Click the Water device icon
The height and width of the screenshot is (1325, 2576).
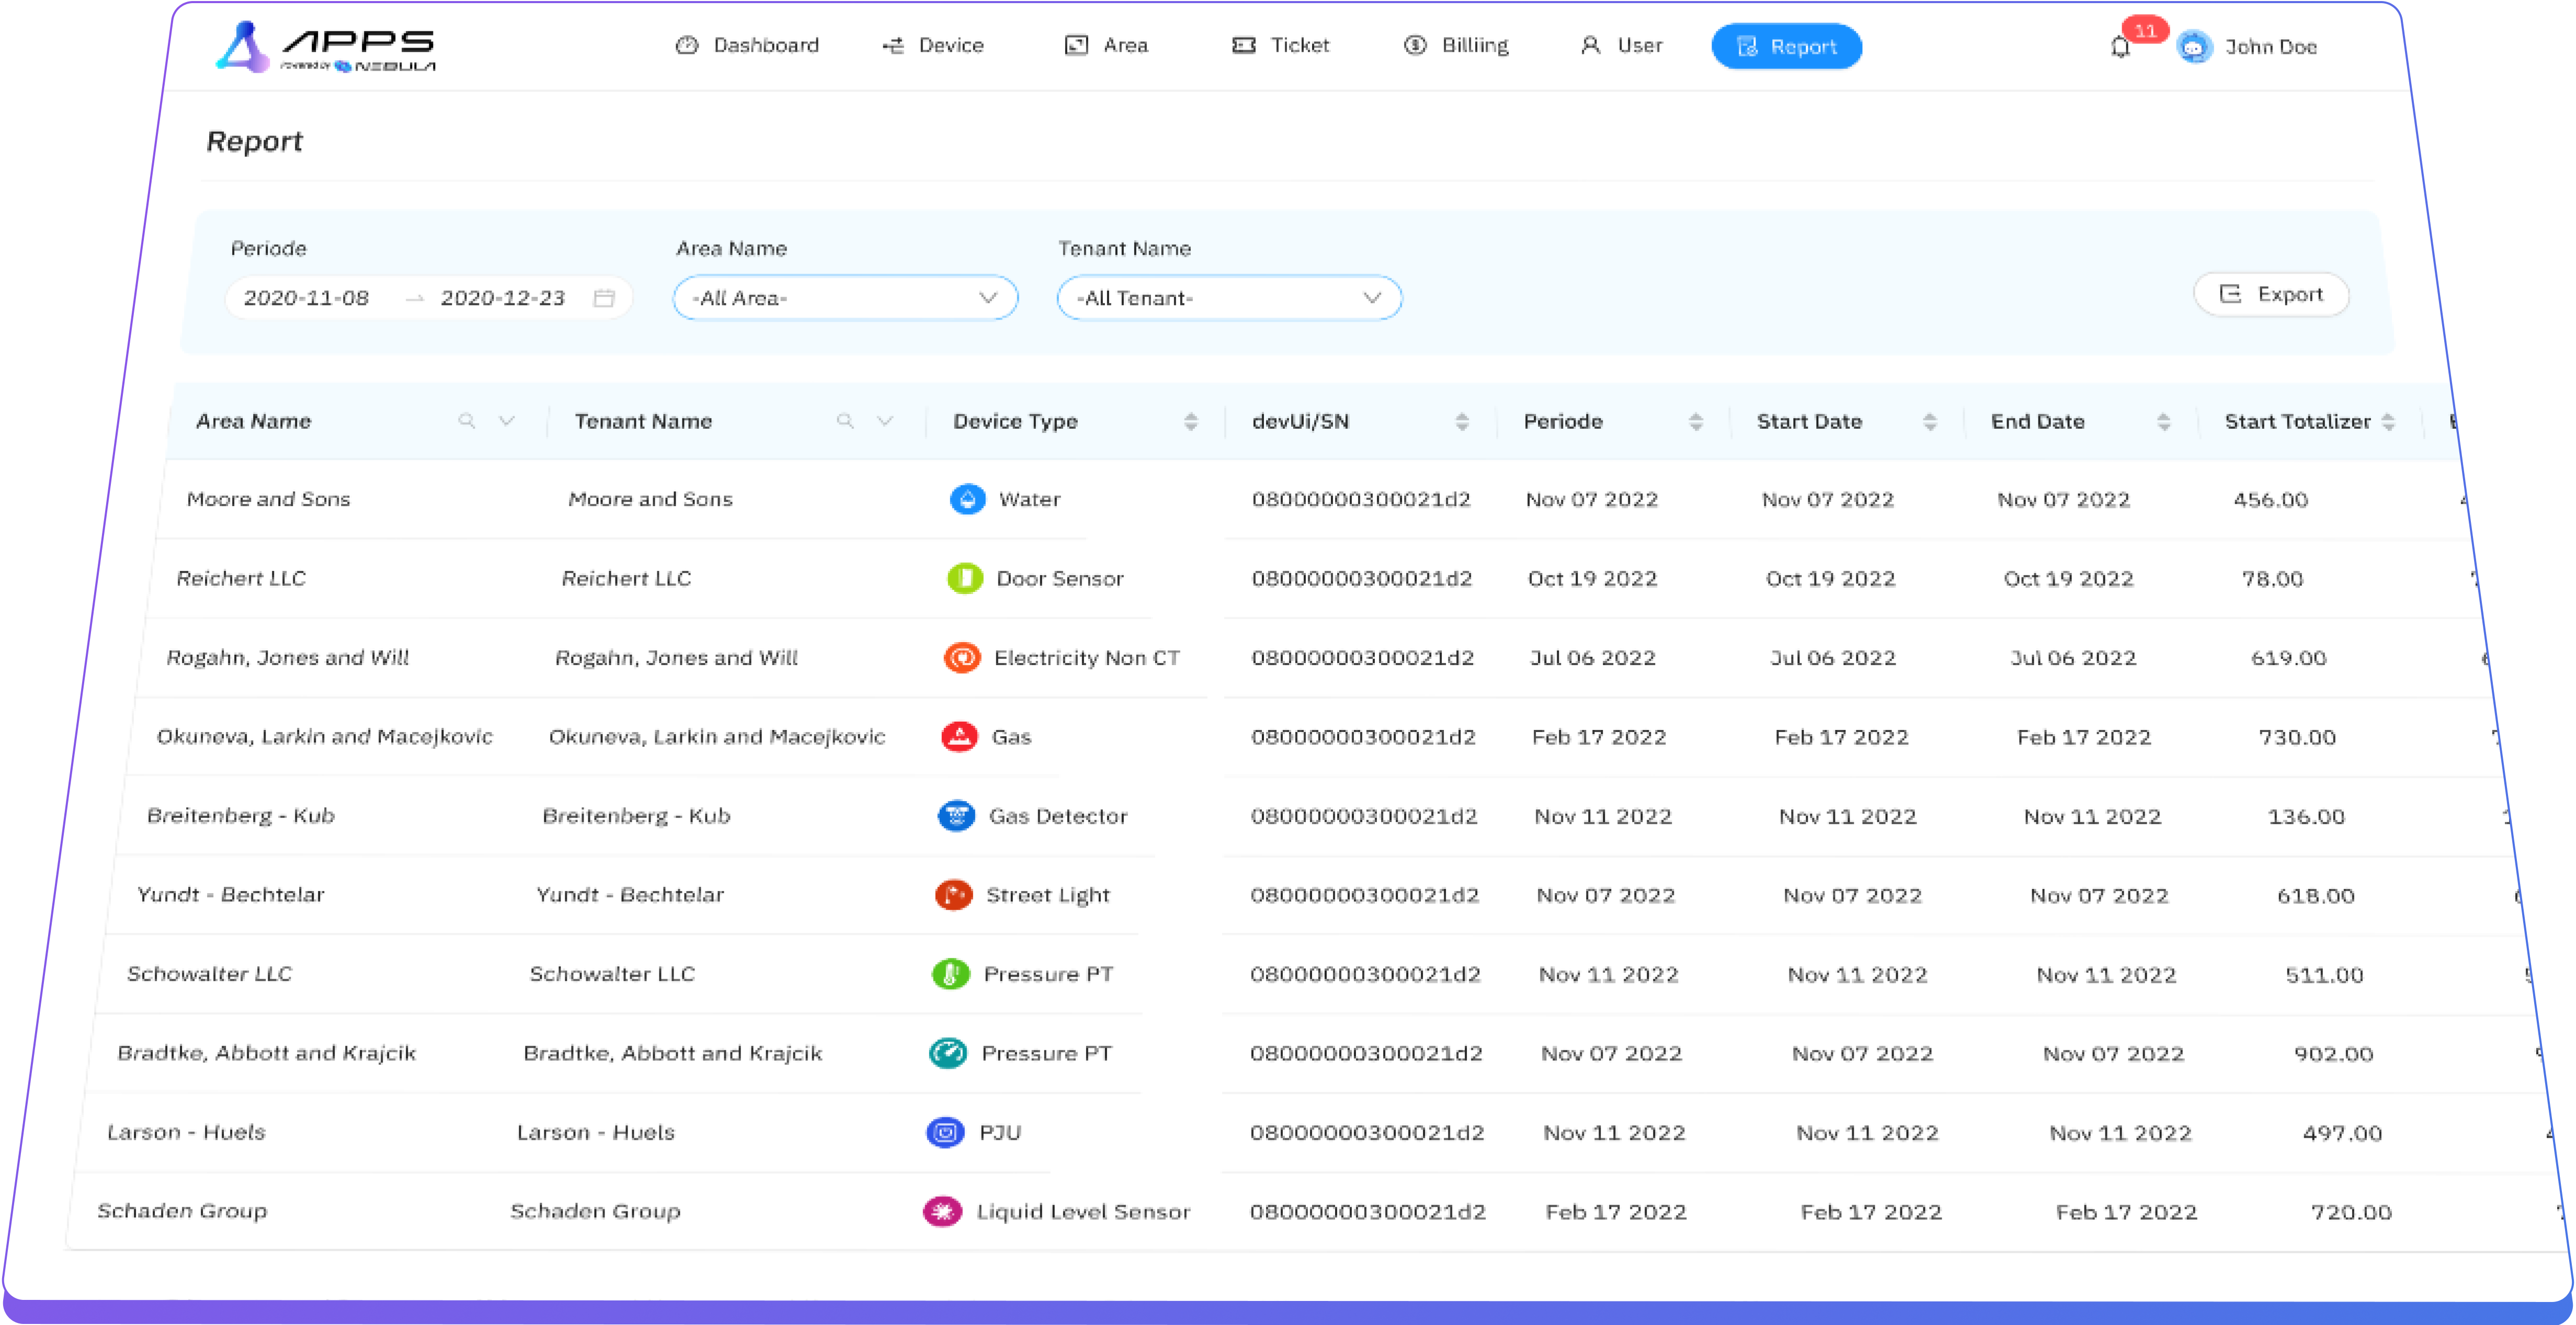tap(967, 499)
